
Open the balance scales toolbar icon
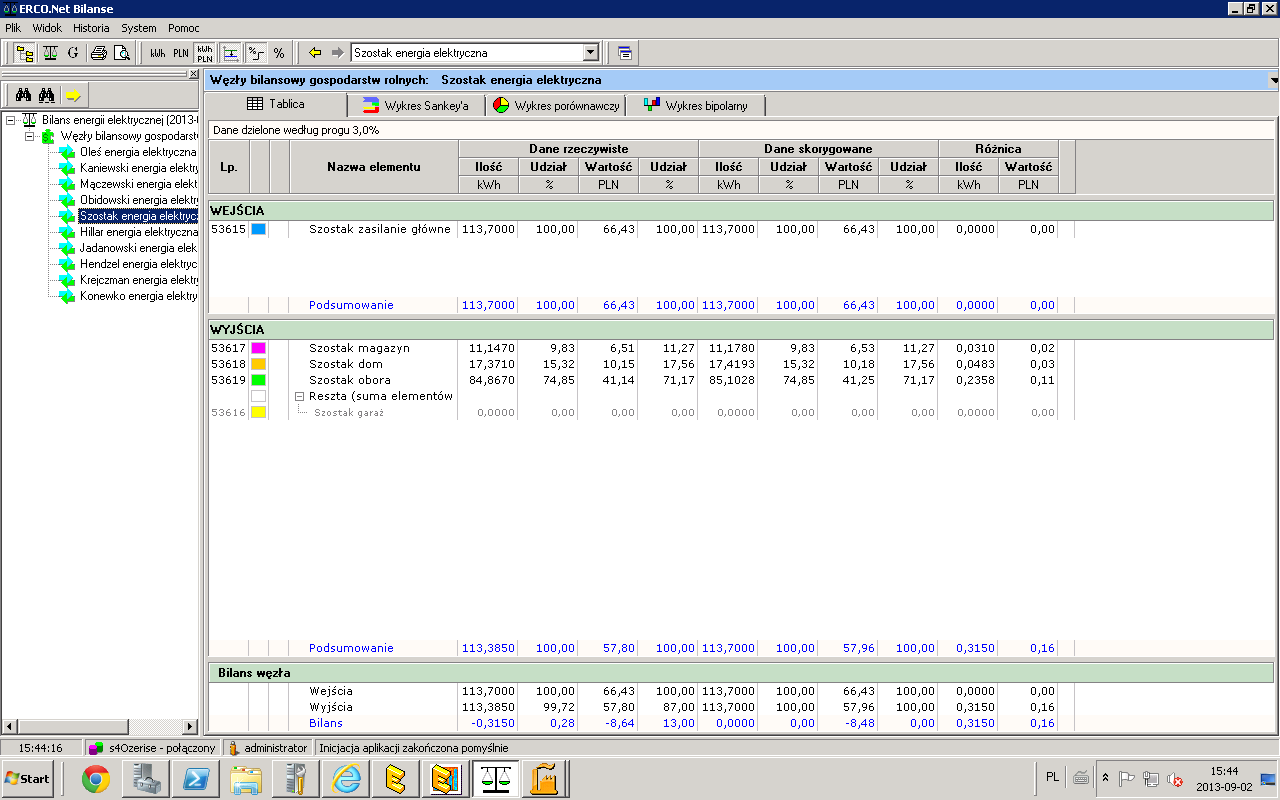(51, 53)
